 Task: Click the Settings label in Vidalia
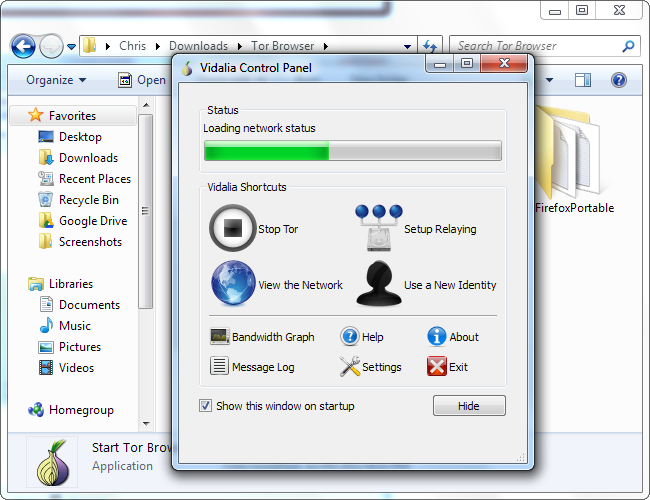pos(382,367)
